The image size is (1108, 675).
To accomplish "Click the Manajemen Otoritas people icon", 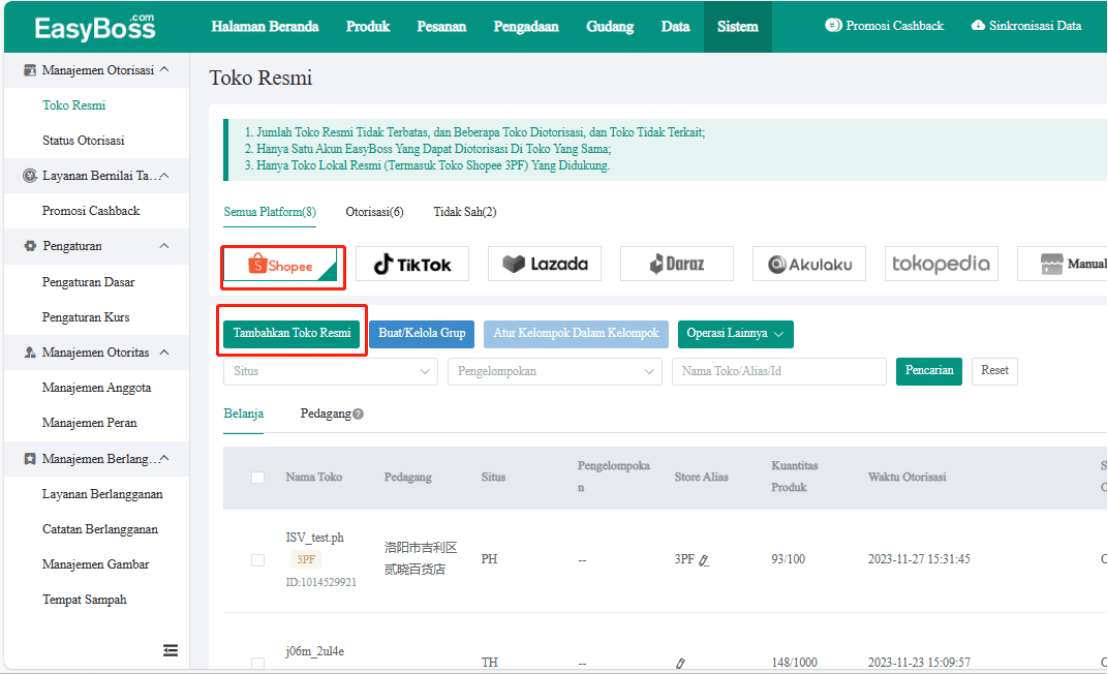I will (x=30, y=352).
